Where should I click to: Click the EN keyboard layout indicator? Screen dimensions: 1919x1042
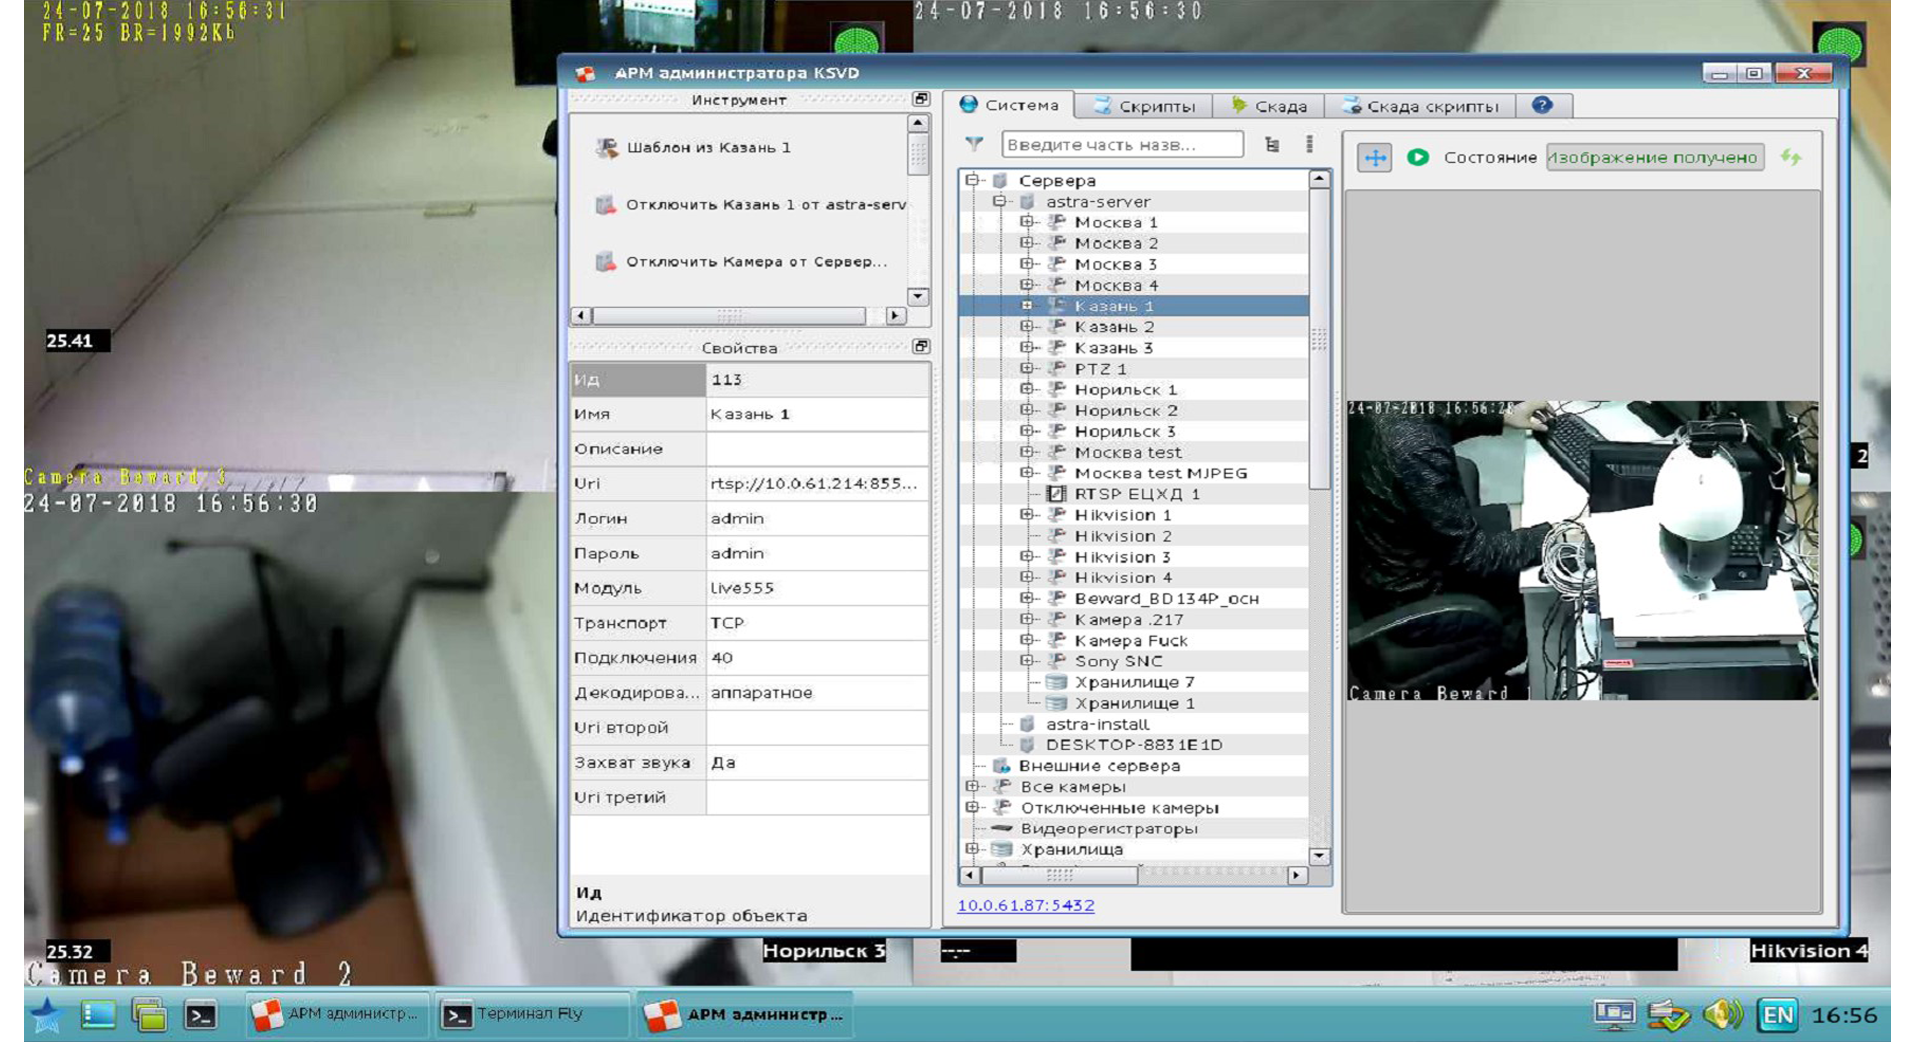[x=1777, y=1015]
